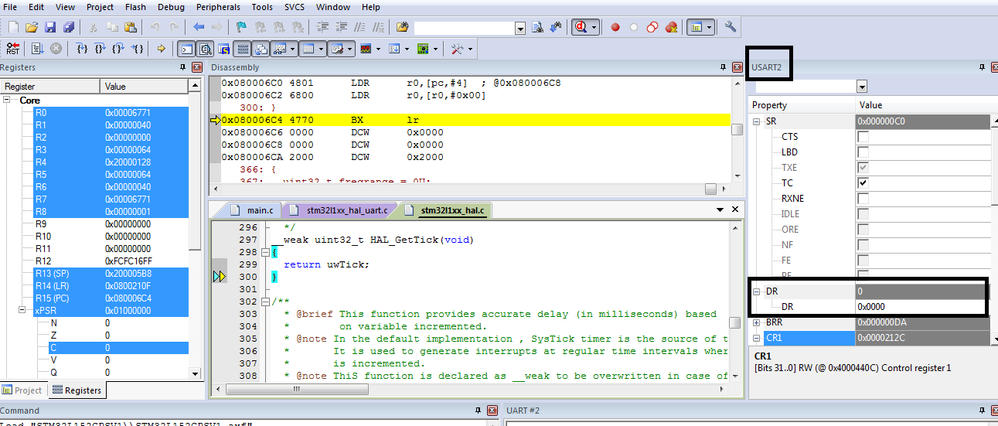Collapse the SR property group
998x426 pixels.
pos(757,121)
